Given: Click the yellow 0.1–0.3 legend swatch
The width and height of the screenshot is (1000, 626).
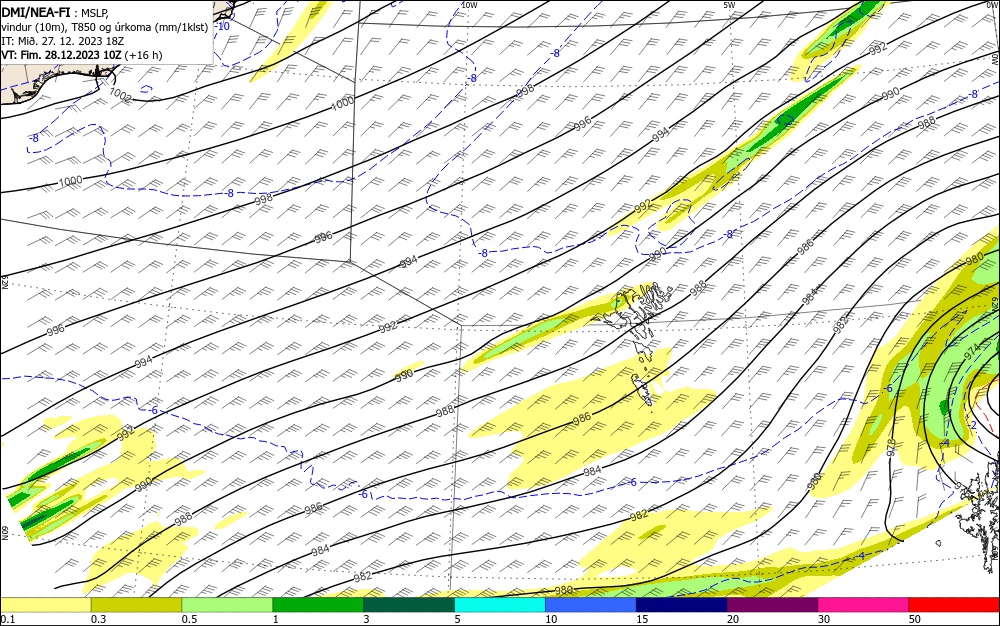Looking at the screenshot, I should pos(45,605).
